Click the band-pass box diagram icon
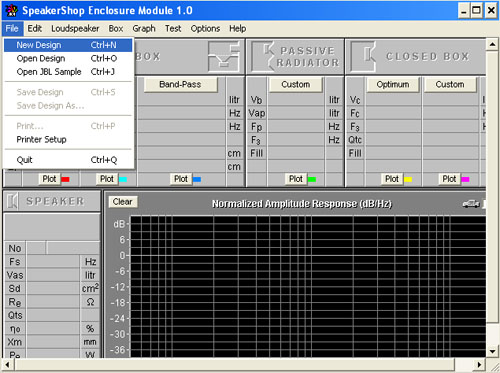The height and width of the screenshot is (373, 500). (224, 57)
